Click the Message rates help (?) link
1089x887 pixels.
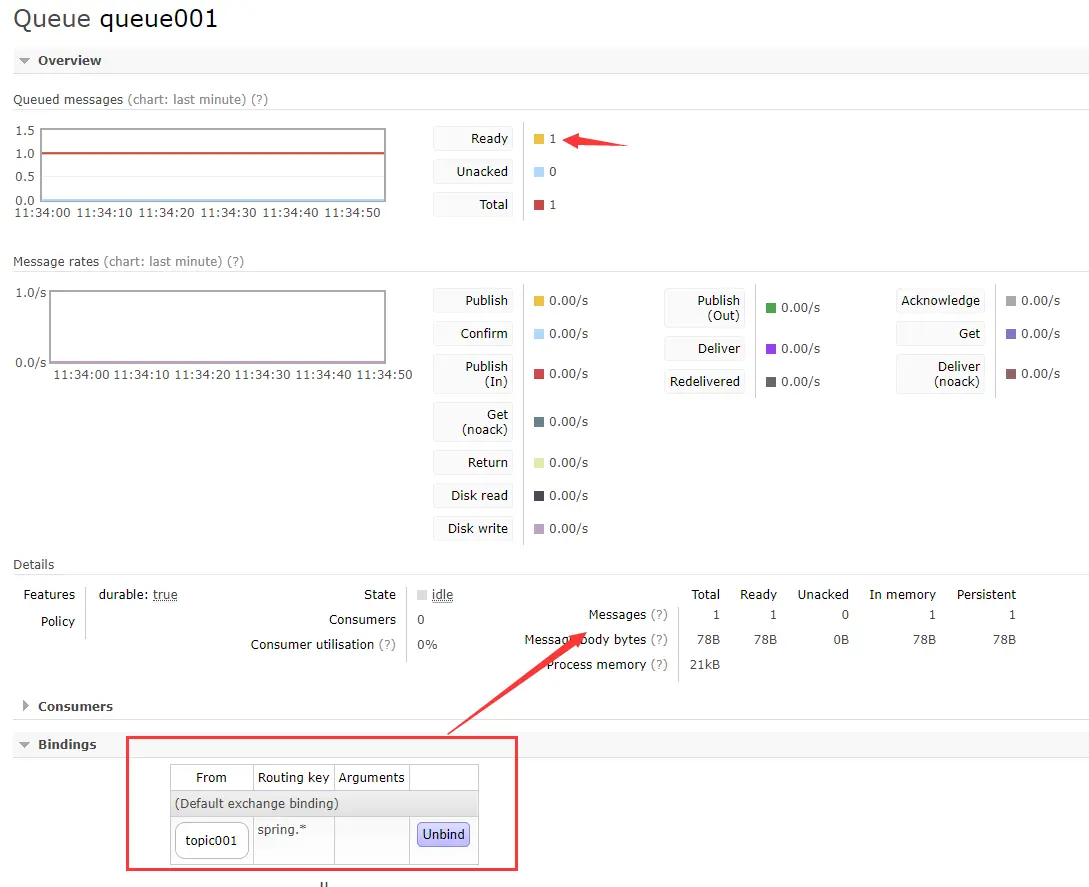pos(235,261)
